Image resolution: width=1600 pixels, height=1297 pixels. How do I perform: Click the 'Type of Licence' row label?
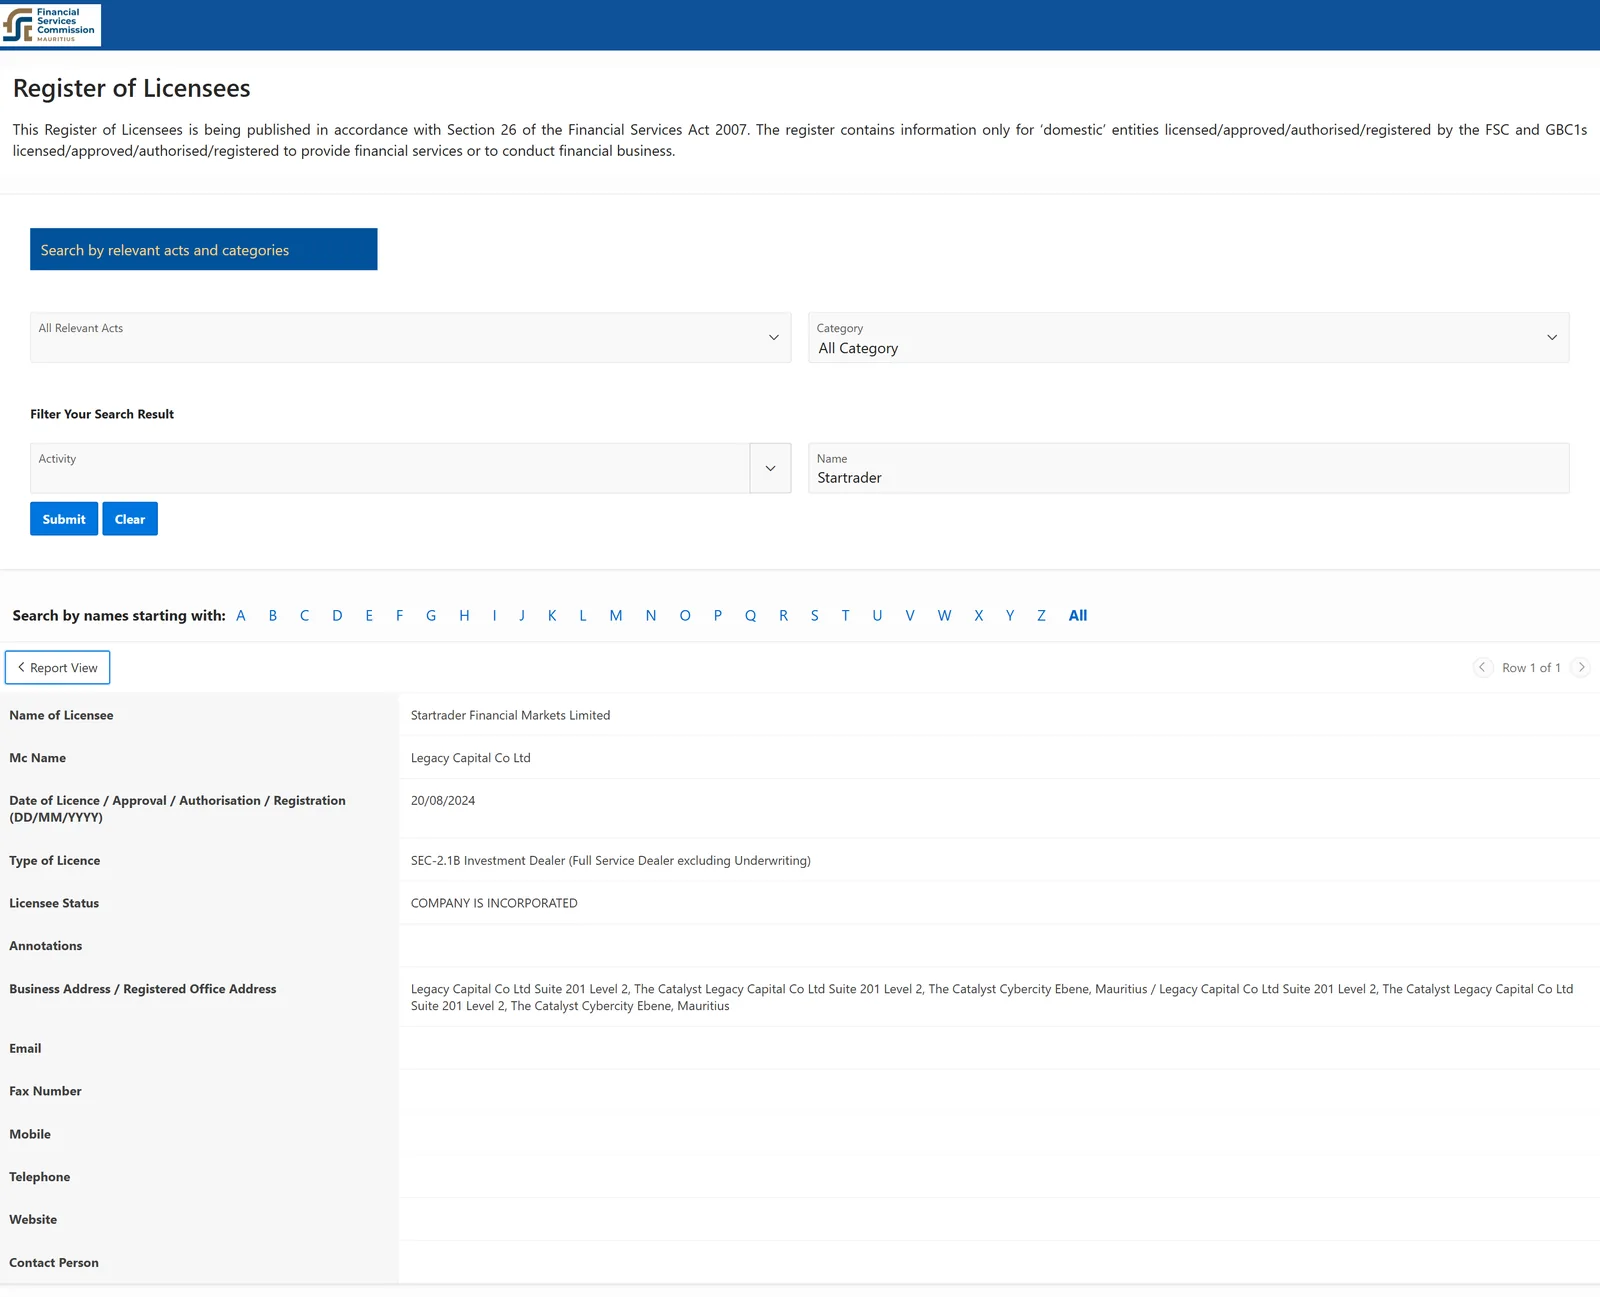pyautogui.click(x=55, y=861)
